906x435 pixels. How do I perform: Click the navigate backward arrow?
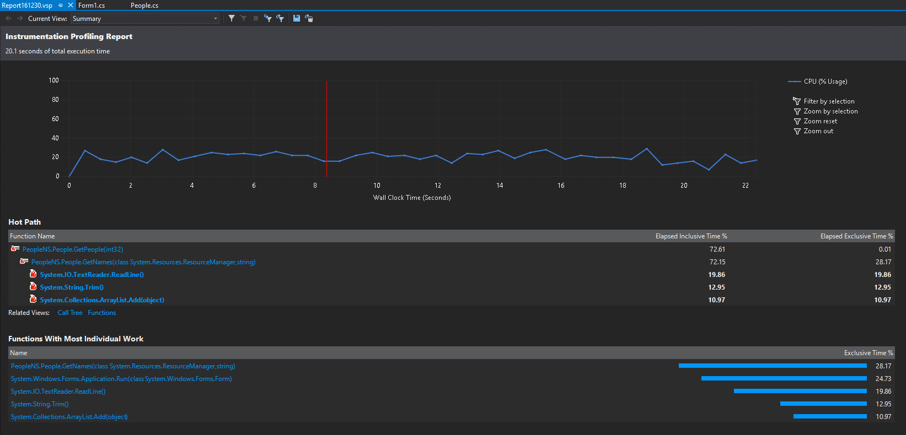(x=9, y=18)
